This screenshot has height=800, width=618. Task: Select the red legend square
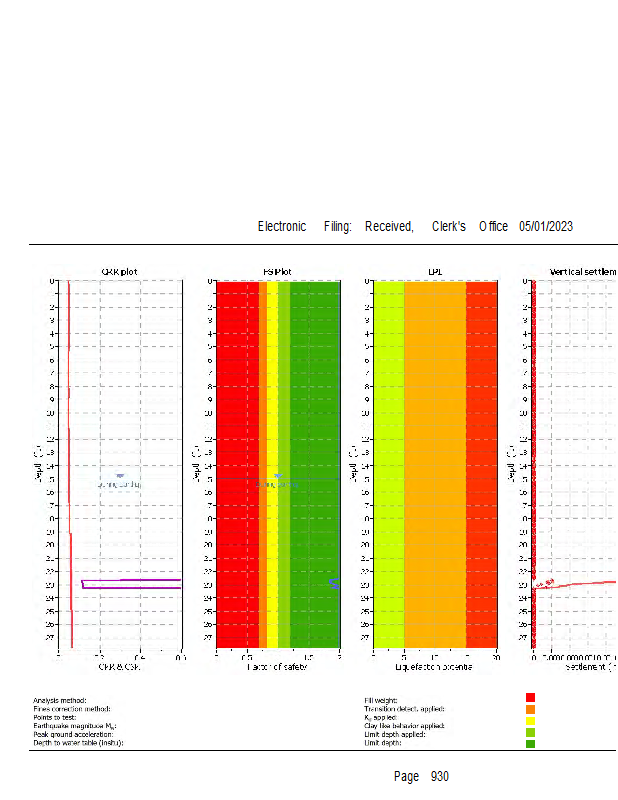pos(530,697)
